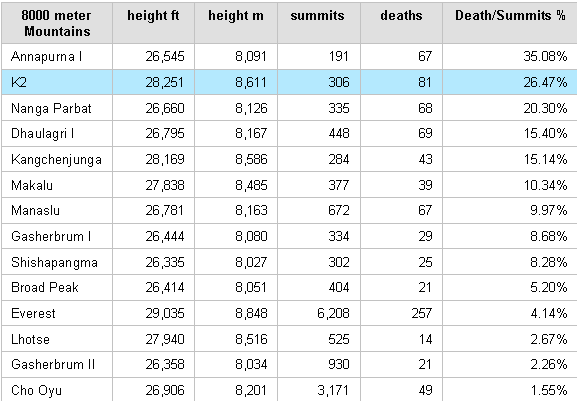The height and width of the screenshot is (401, 577).
Task: Click the Annapurna I row name
Action: pyautogui.click(x=47, y=57)
